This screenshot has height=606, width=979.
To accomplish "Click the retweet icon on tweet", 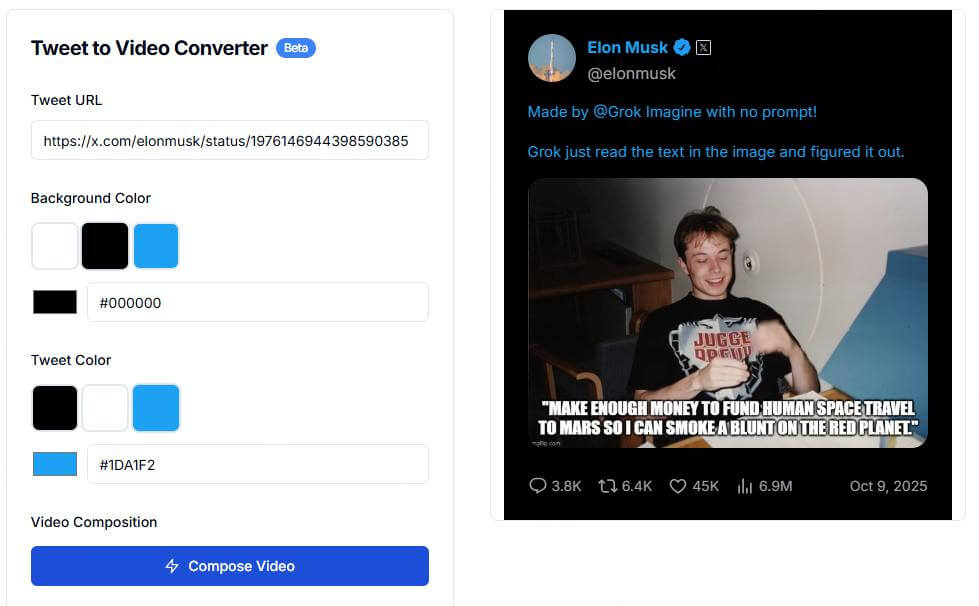I will (x=607, y=486).
